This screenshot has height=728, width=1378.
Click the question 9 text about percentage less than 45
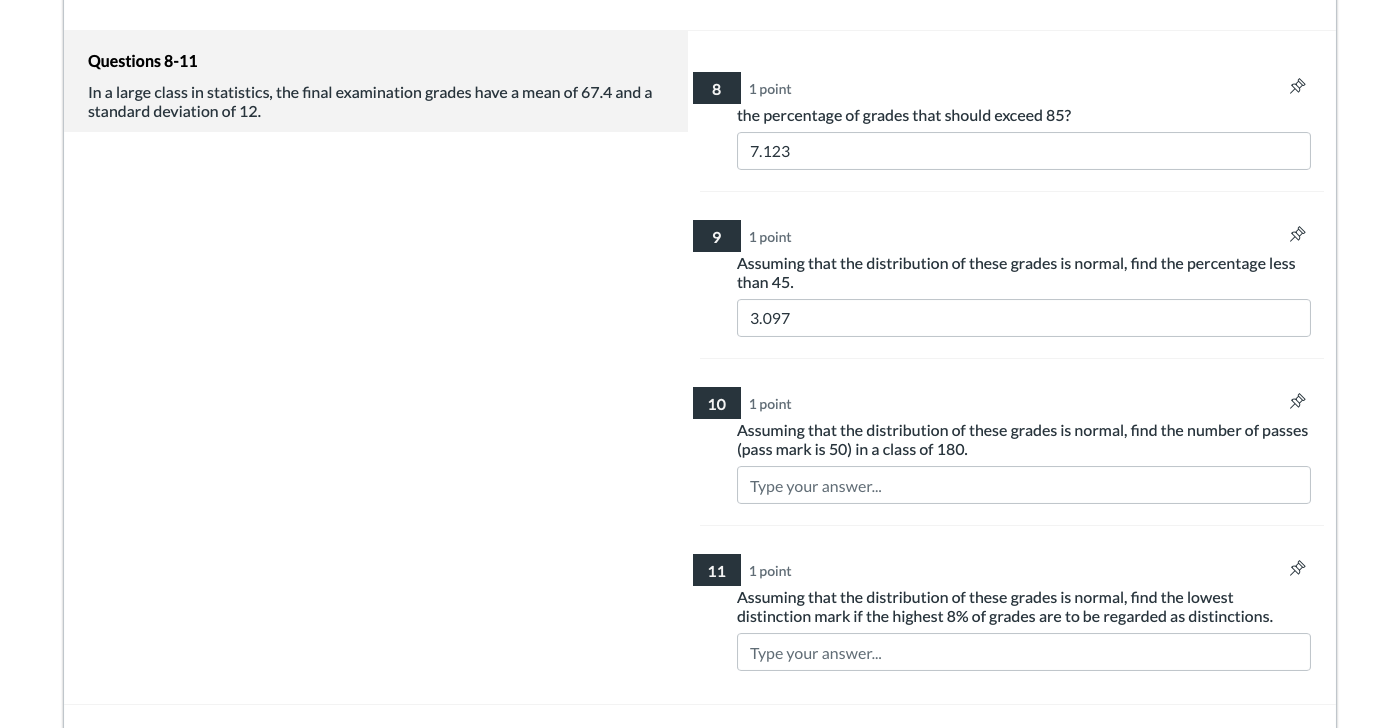[x=1016, y=272]
